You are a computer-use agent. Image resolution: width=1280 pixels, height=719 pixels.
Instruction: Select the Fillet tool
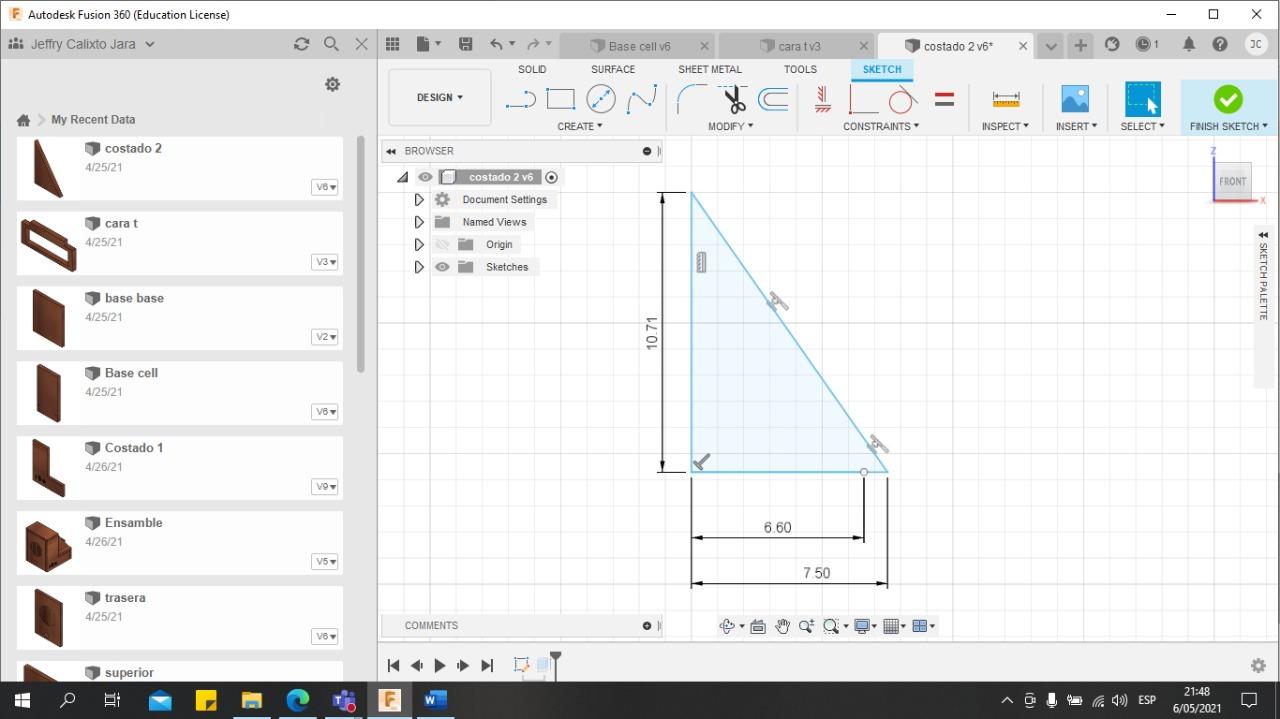coord(691,99)
